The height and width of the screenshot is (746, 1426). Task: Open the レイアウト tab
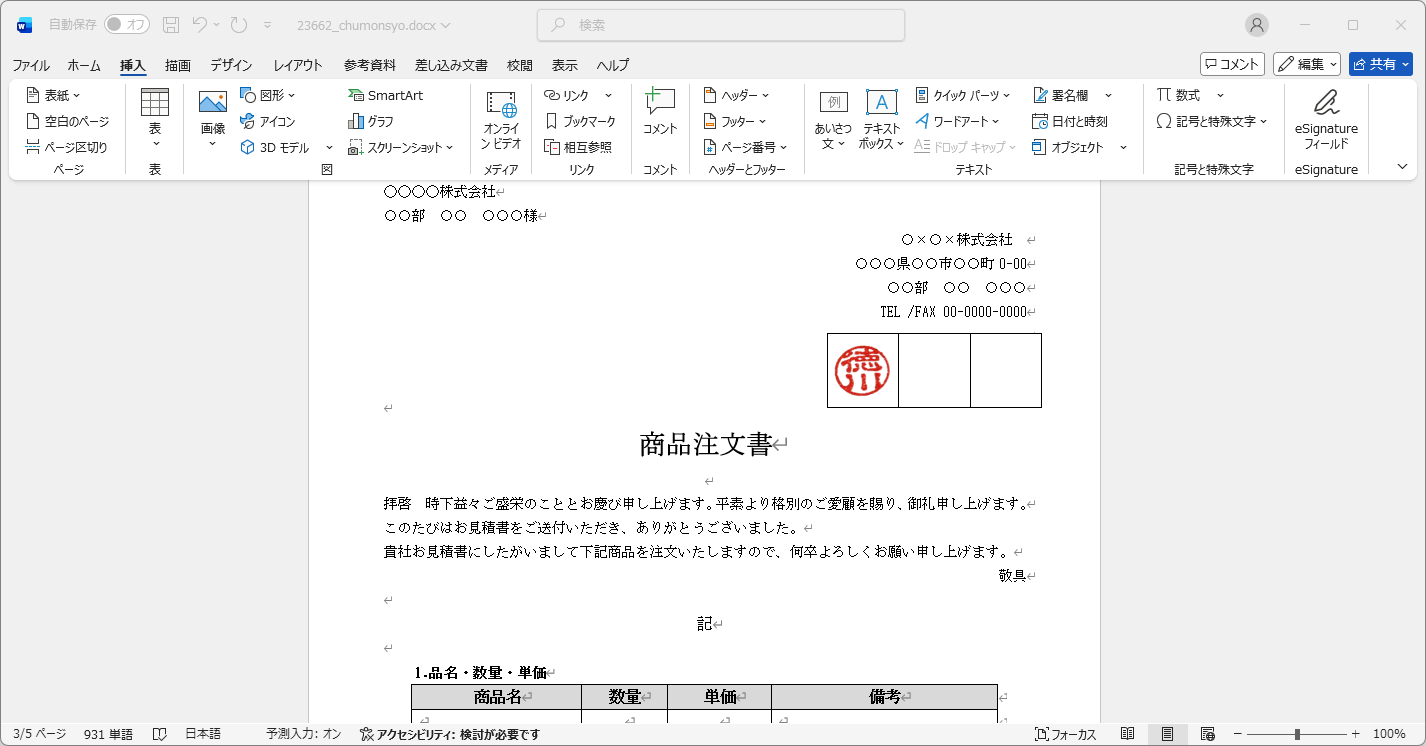[298, 65]
